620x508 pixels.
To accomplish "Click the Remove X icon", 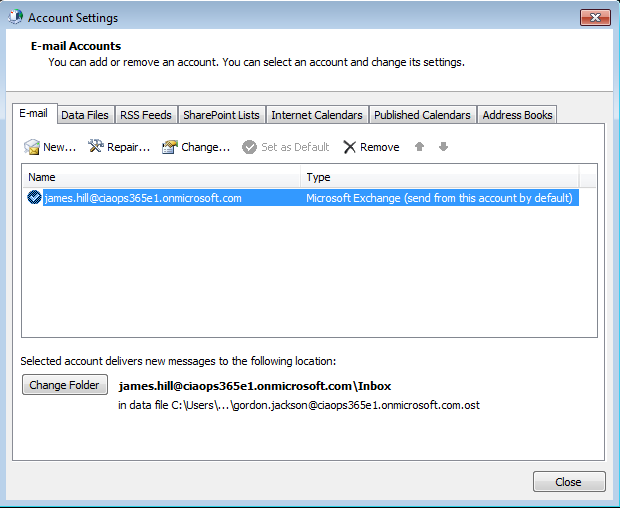I will (350, 147).
